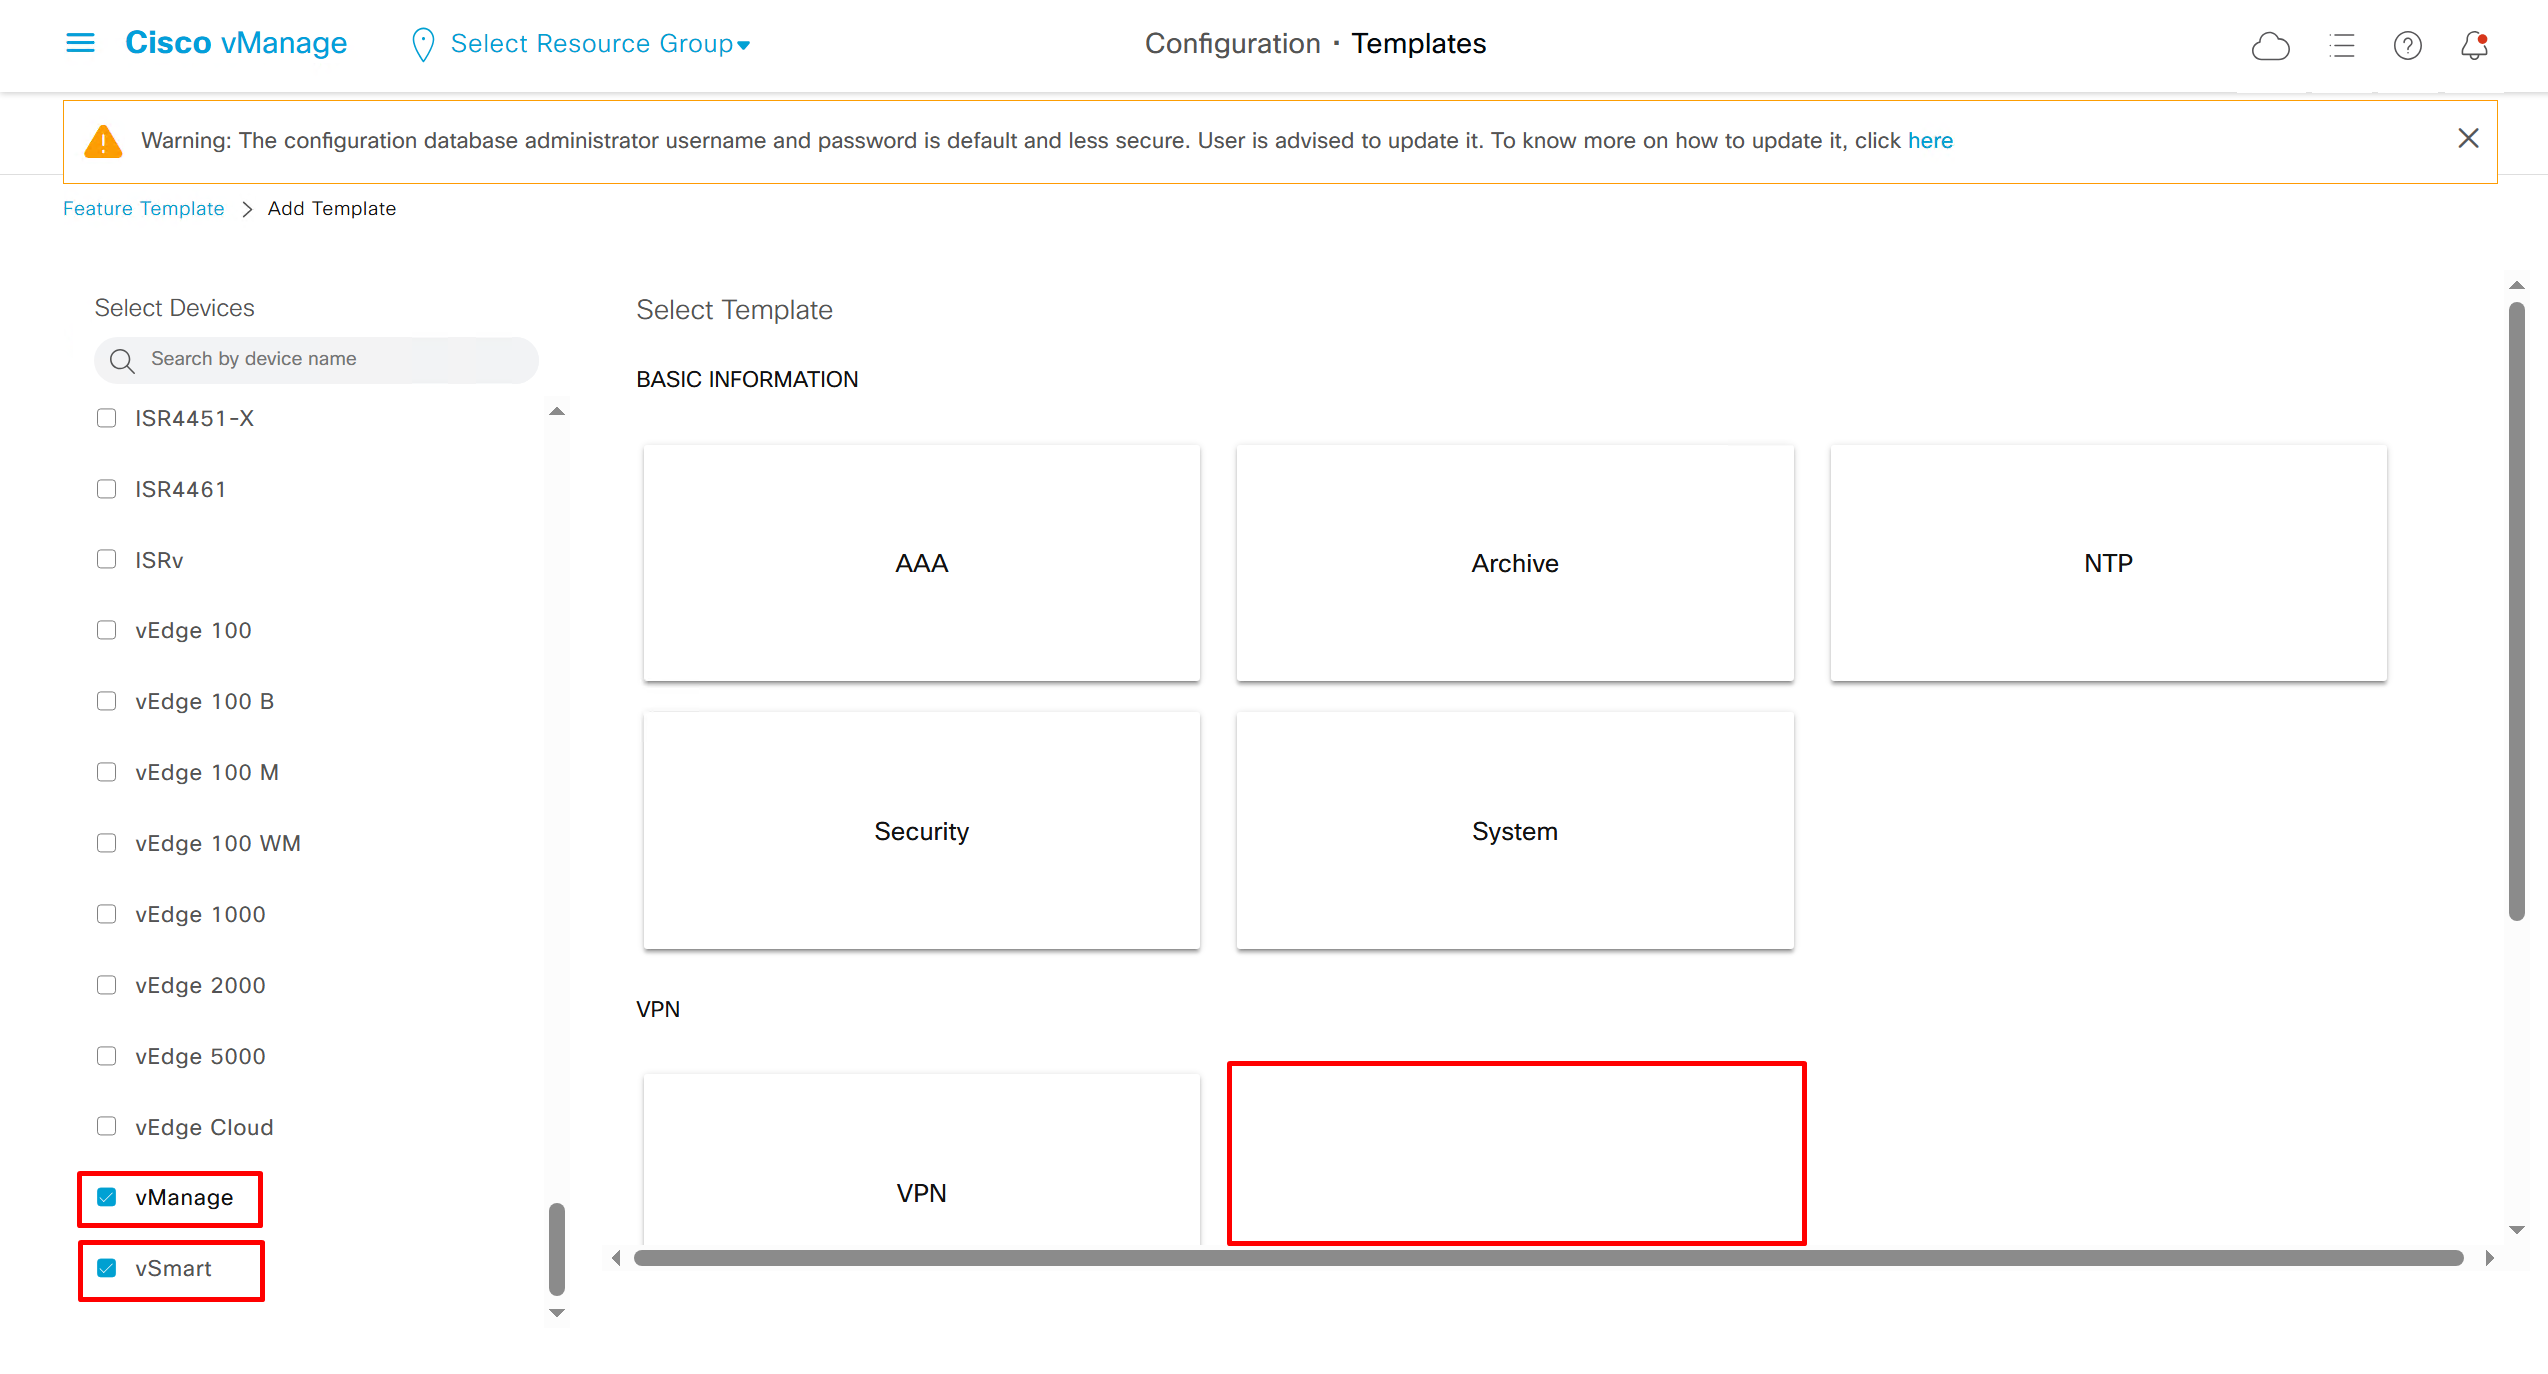Click the 'here' link in warning
The height and width of the screenshot is (1374, 2548).
coord(1929,141)
